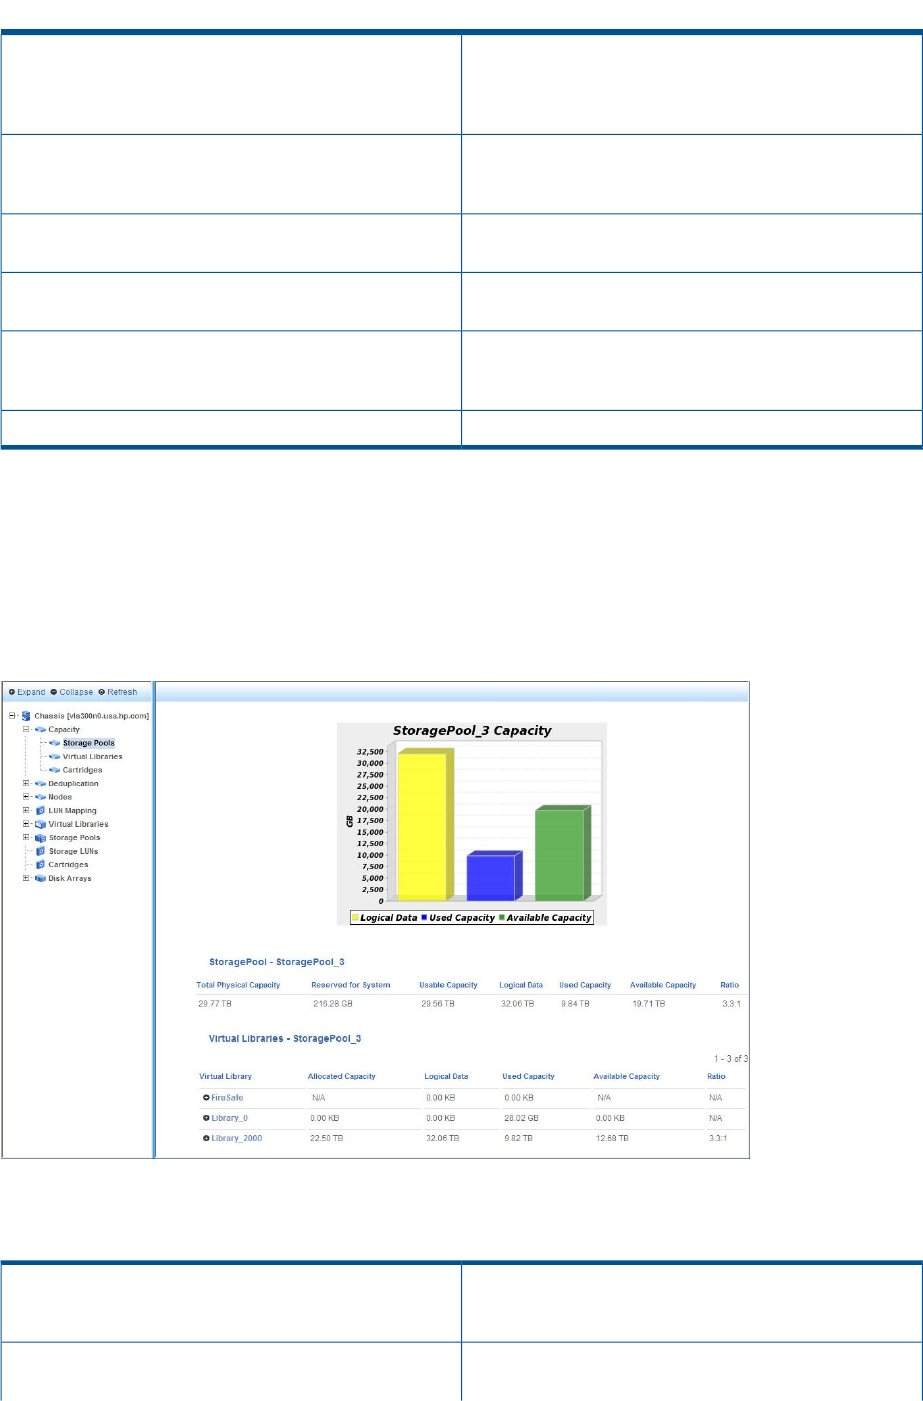Click the Deduplication node icon
923x1401 pixels.
point(40,784)
